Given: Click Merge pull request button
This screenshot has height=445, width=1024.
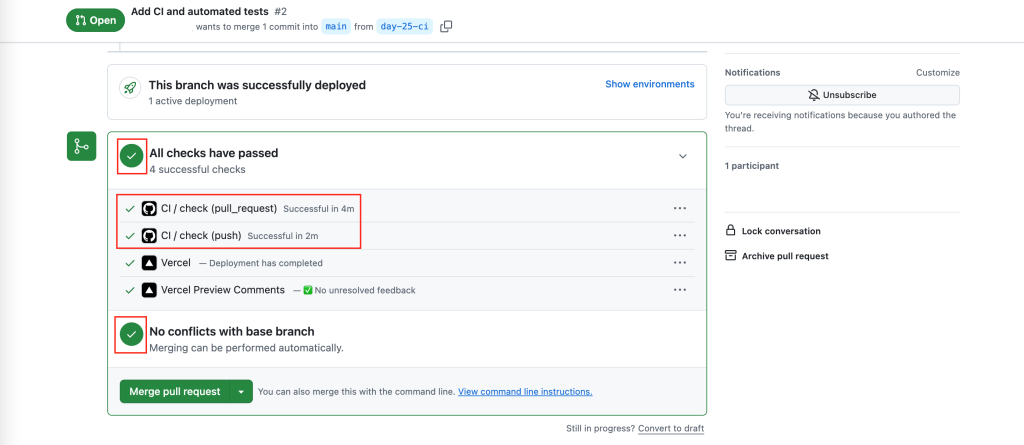Looking at the screenshot, I should [x=174, y=391].
